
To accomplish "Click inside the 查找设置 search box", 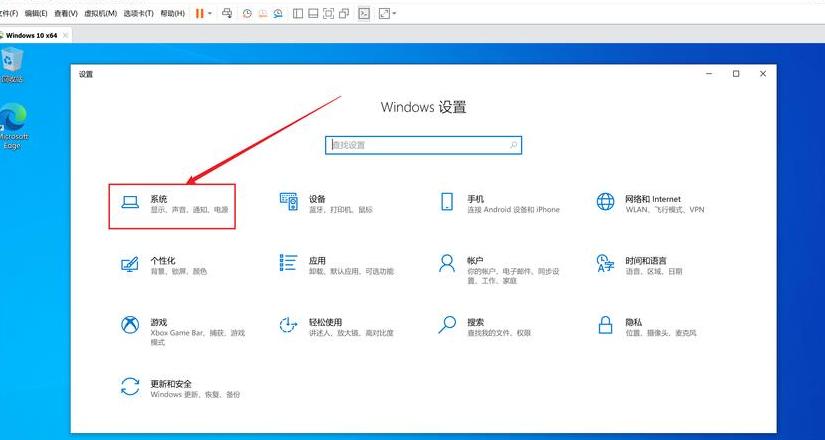I will point(423,145).
